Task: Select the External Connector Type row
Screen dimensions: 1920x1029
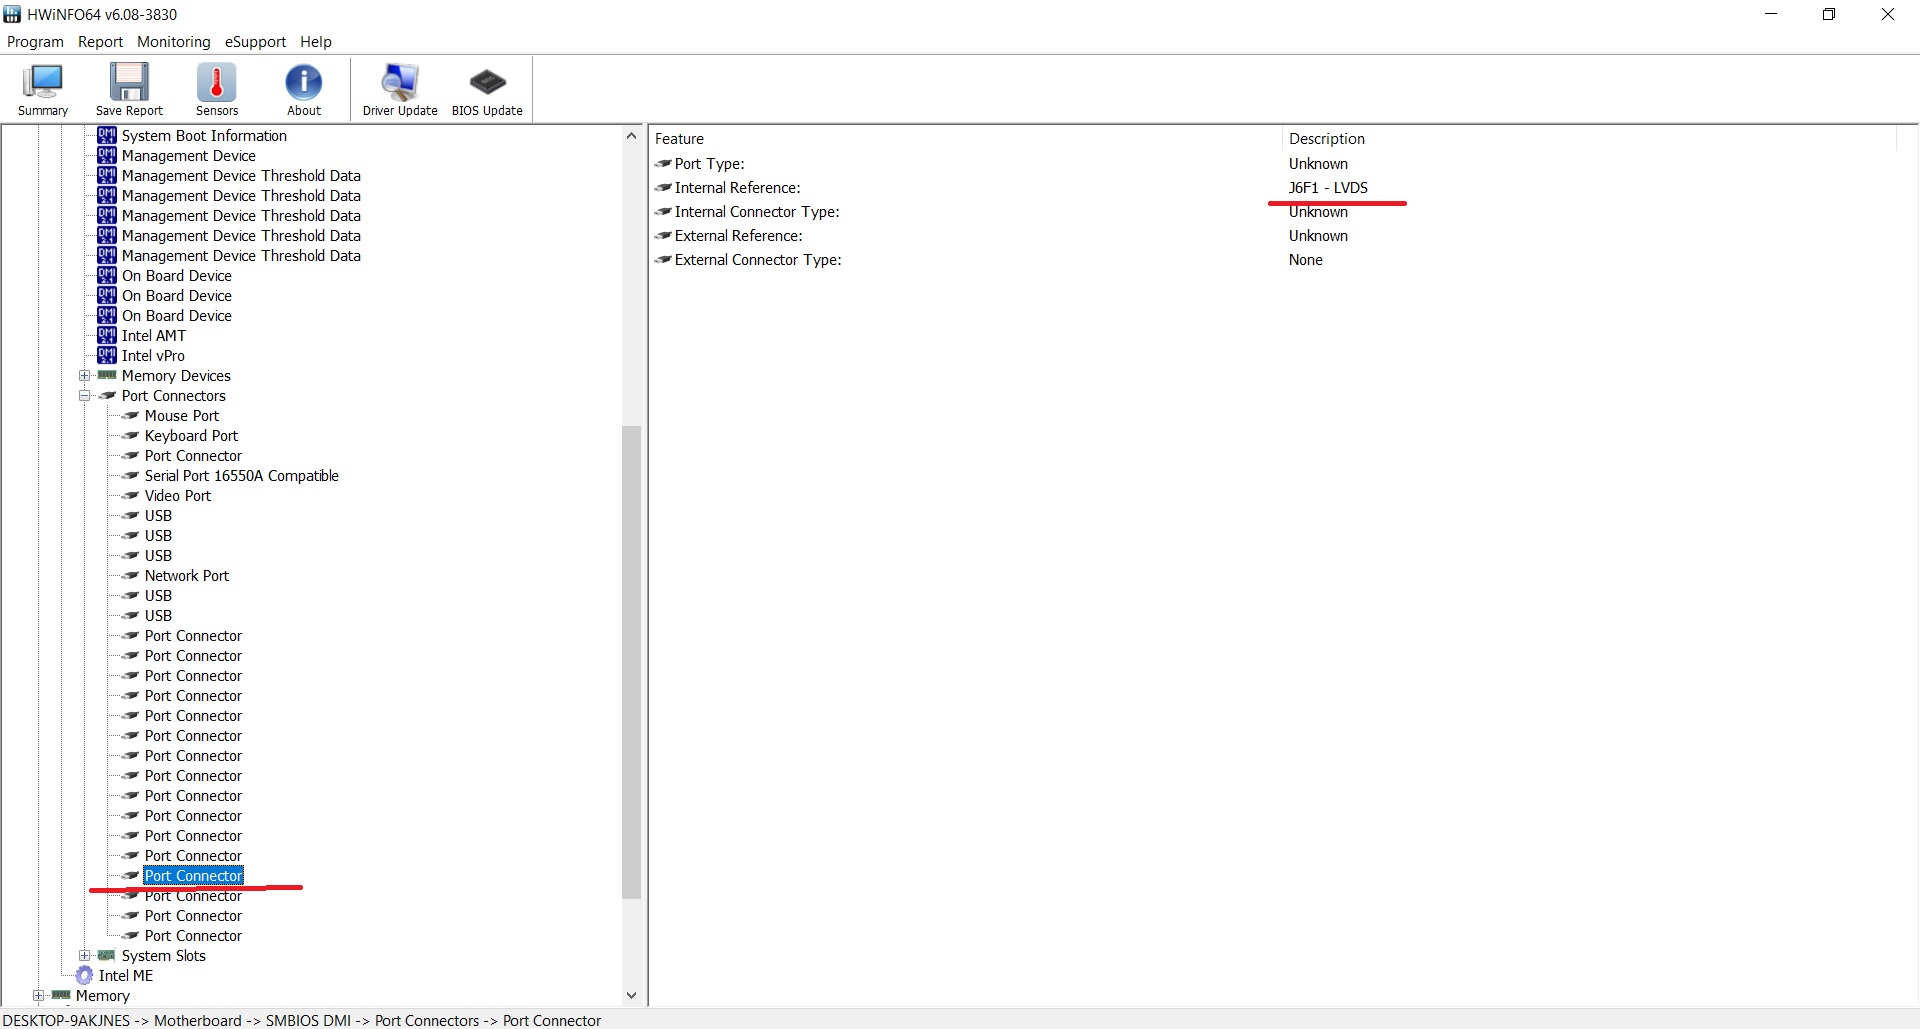Action: (1275, 260)
